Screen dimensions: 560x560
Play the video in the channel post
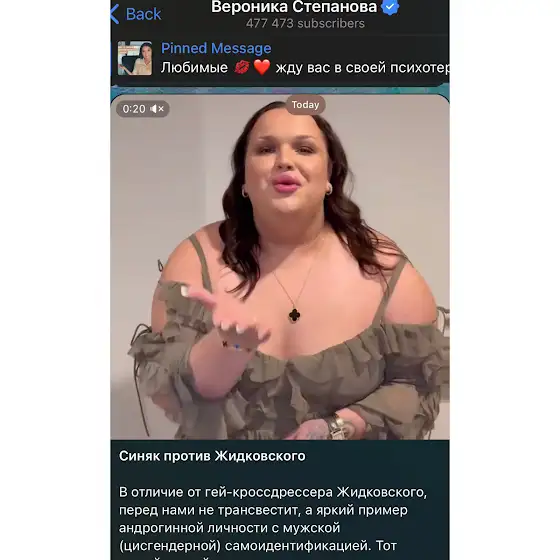(x=280, y=267)
